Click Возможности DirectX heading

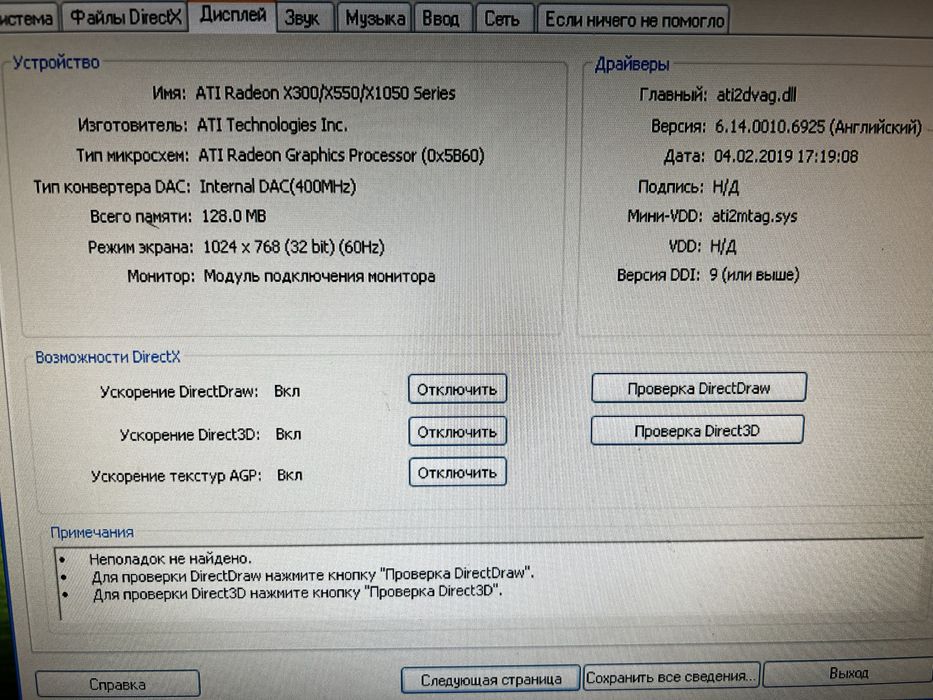[108, 357]
